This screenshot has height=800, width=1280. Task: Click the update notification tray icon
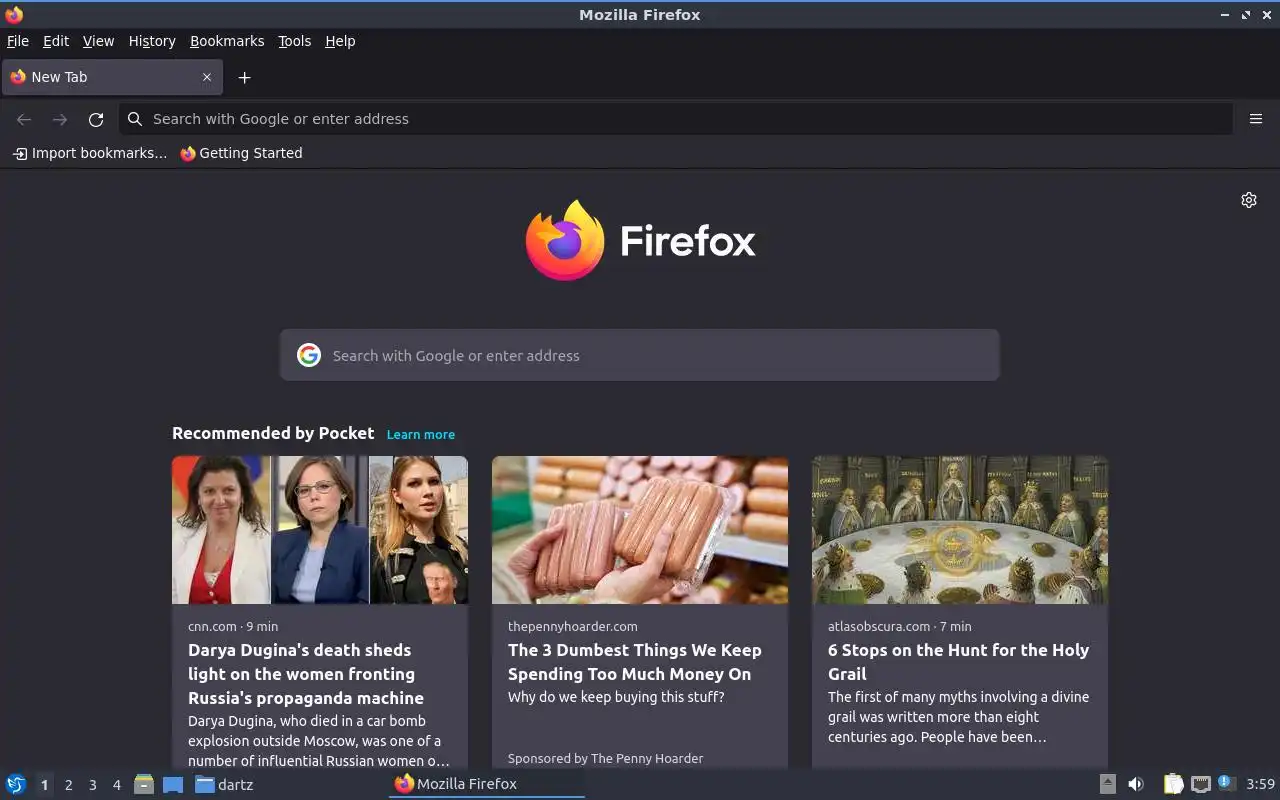1226,784
